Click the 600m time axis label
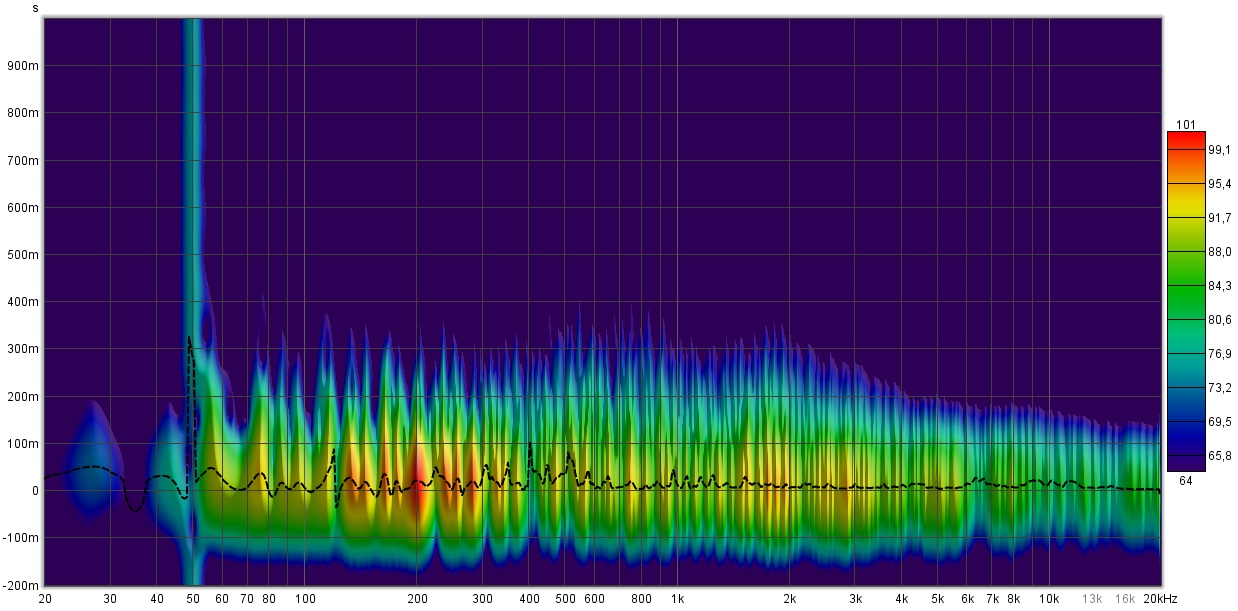 (x=24, y=208)
